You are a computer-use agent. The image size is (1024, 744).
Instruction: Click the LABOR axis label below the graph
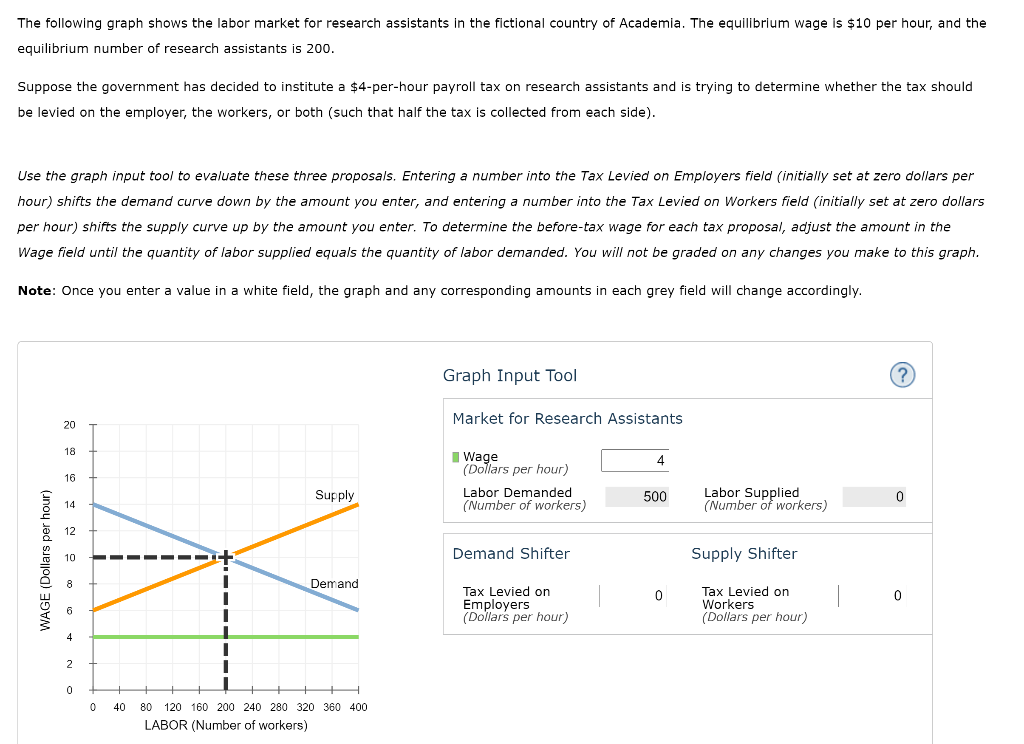click(x=225, y=725)
